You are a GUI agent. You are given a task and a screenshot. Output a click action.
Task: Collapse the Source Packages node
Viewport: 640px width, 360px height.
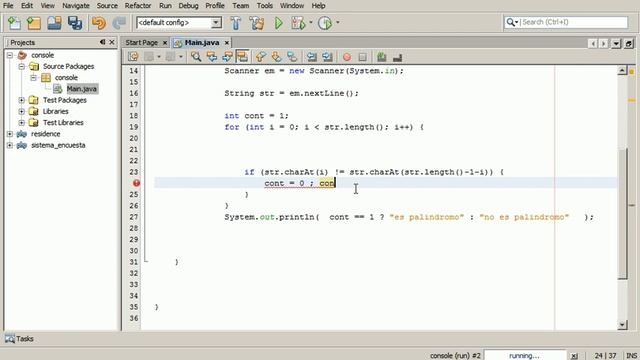pyautogui.click(x=22, y=66)
